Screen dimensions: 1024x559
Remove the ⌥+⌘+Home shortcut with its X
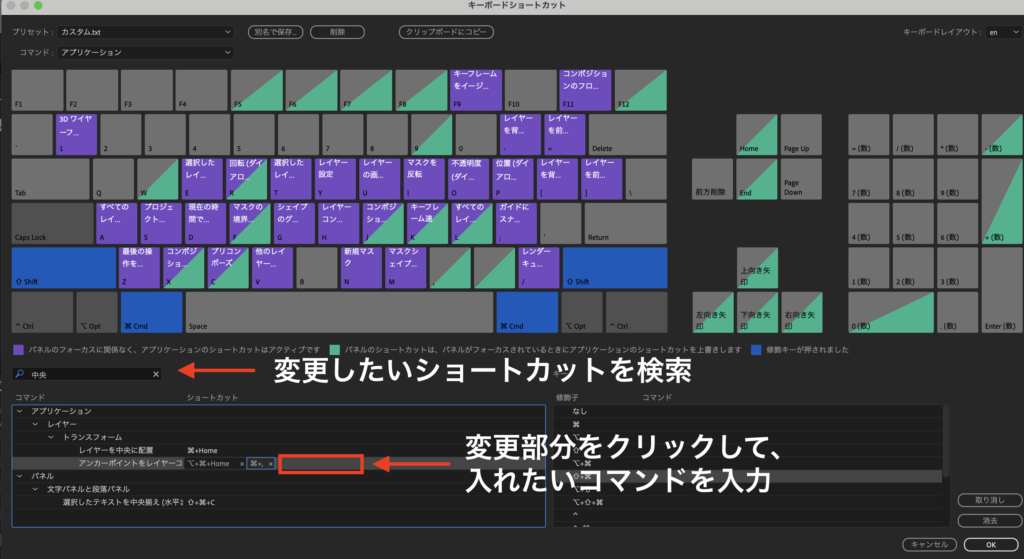pyautogui.click(x=242, y=464)
